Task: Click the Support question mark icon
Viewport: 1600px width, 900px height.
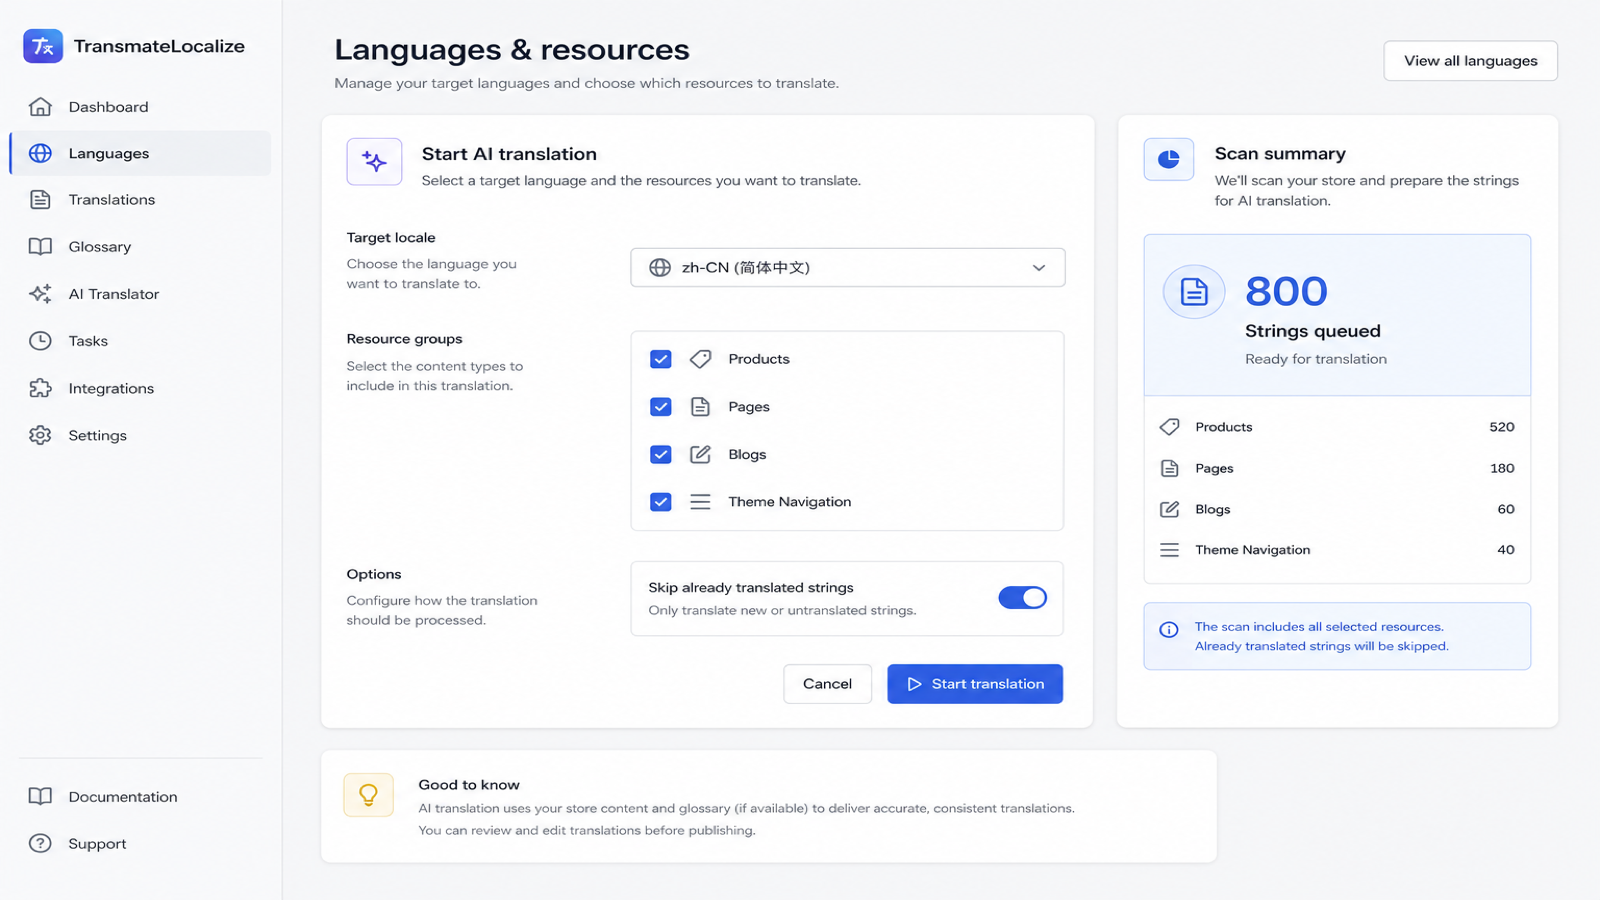Action: click(x=40, y=843)
